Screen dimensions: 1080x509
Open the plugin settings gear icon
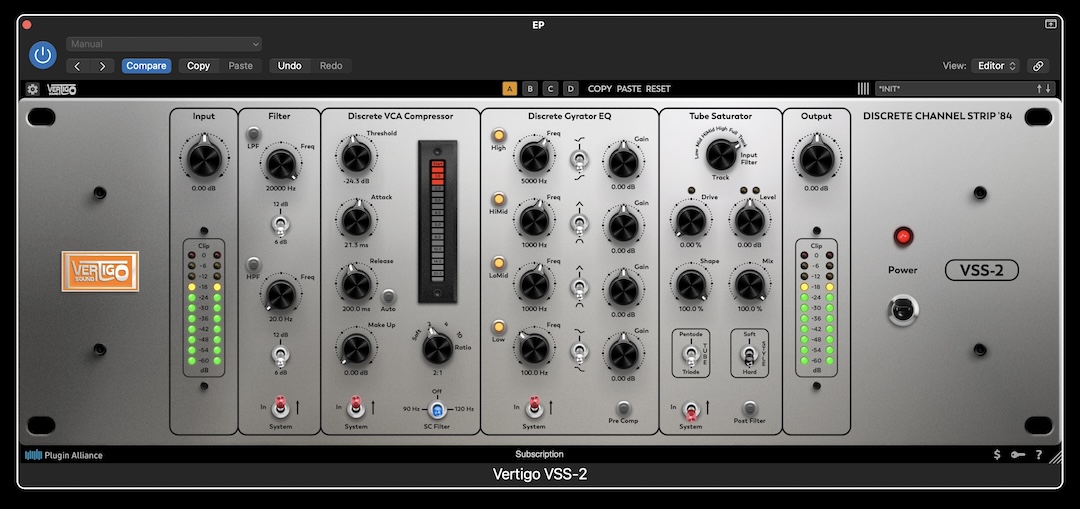32,89
